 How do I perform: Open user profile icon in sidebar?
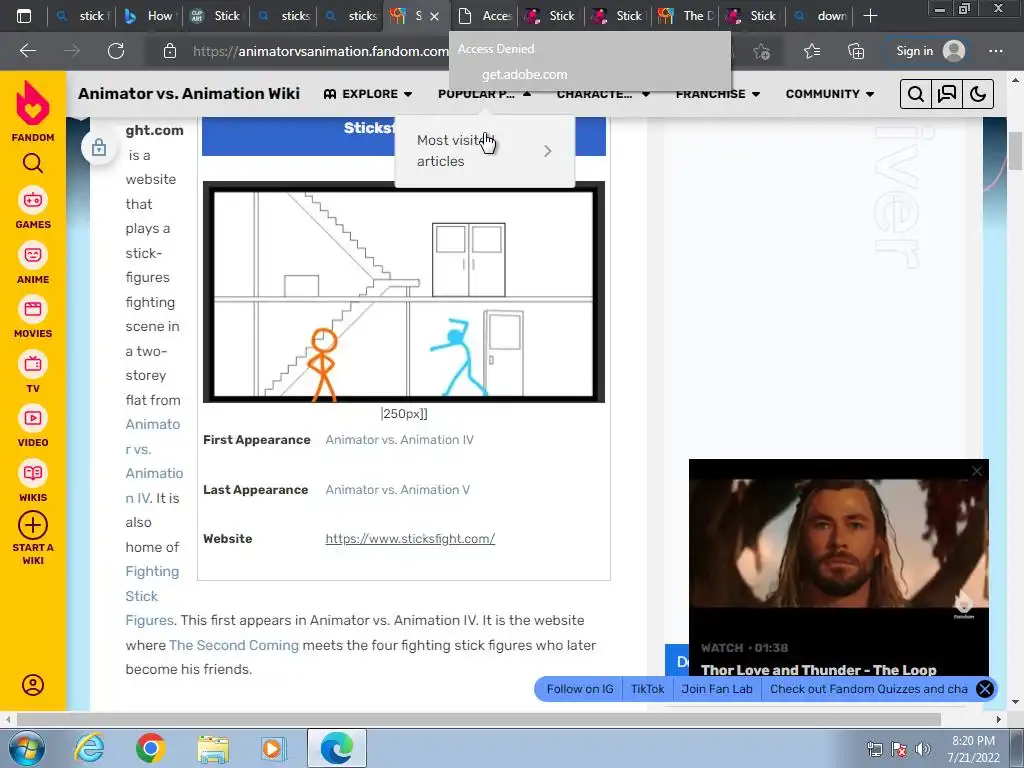(33, 684)
